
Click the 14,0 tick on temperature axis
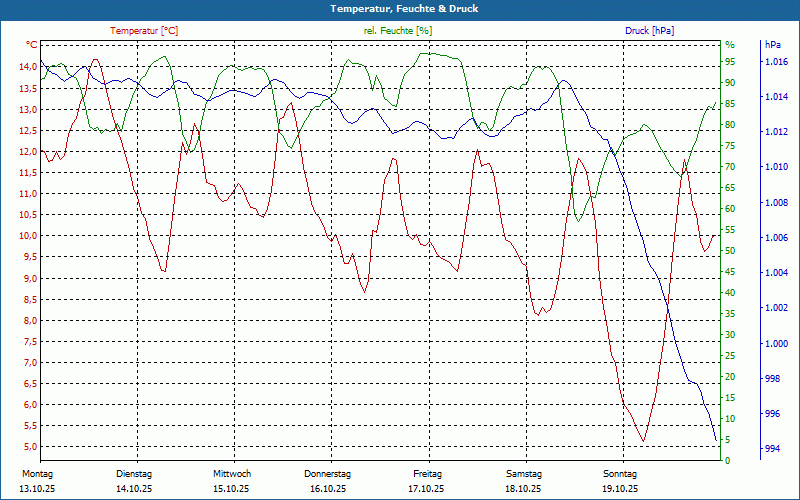[x=28, y=67]
